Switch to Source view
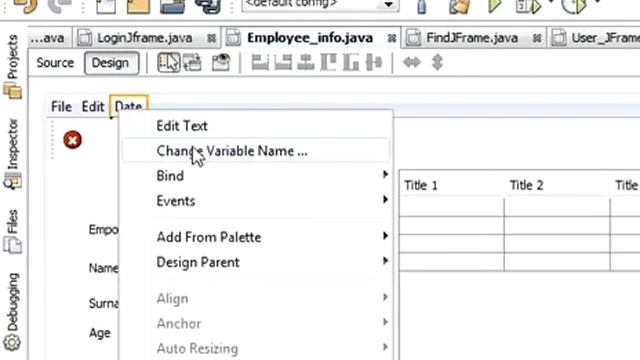Viewport: 640px width, 360px height. 55,63
